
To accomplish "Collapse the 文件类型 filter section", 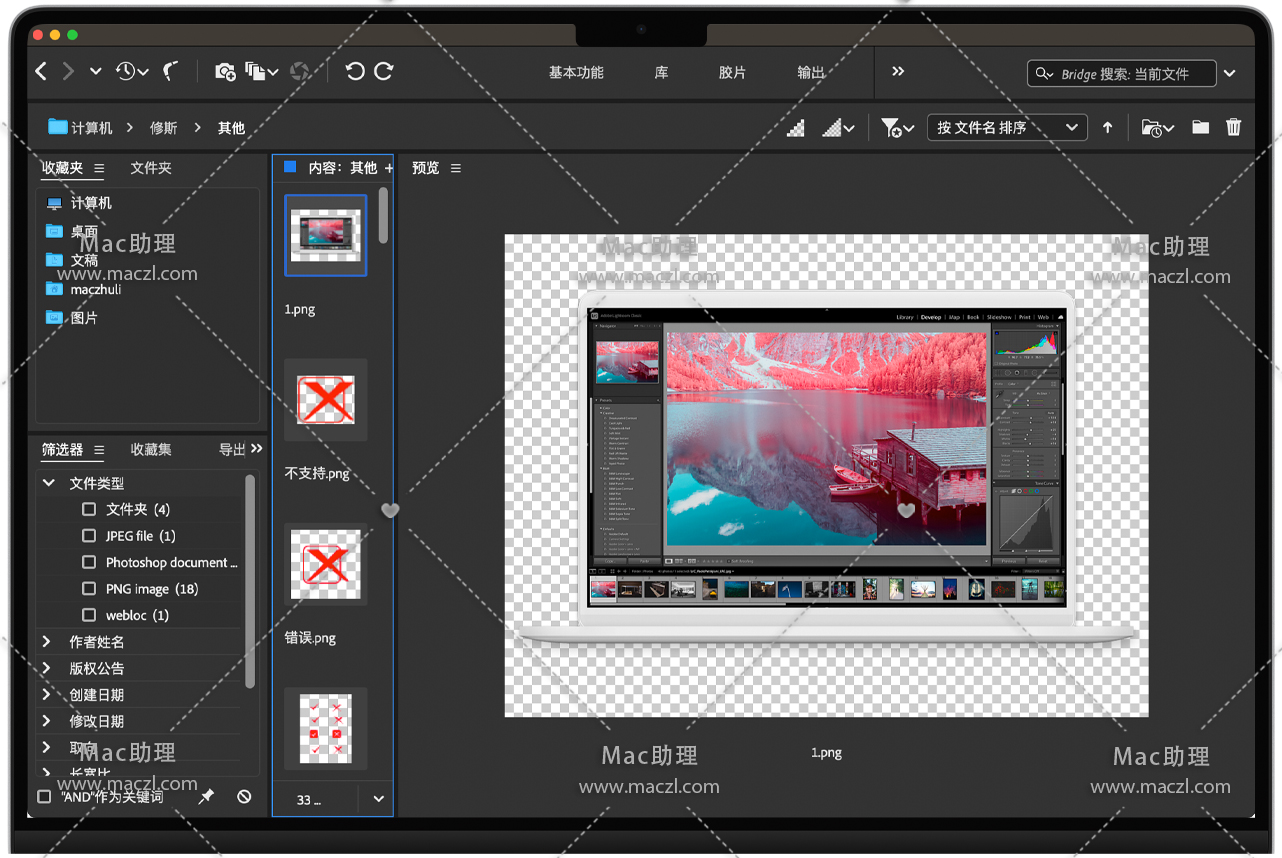I will [47, 483].
